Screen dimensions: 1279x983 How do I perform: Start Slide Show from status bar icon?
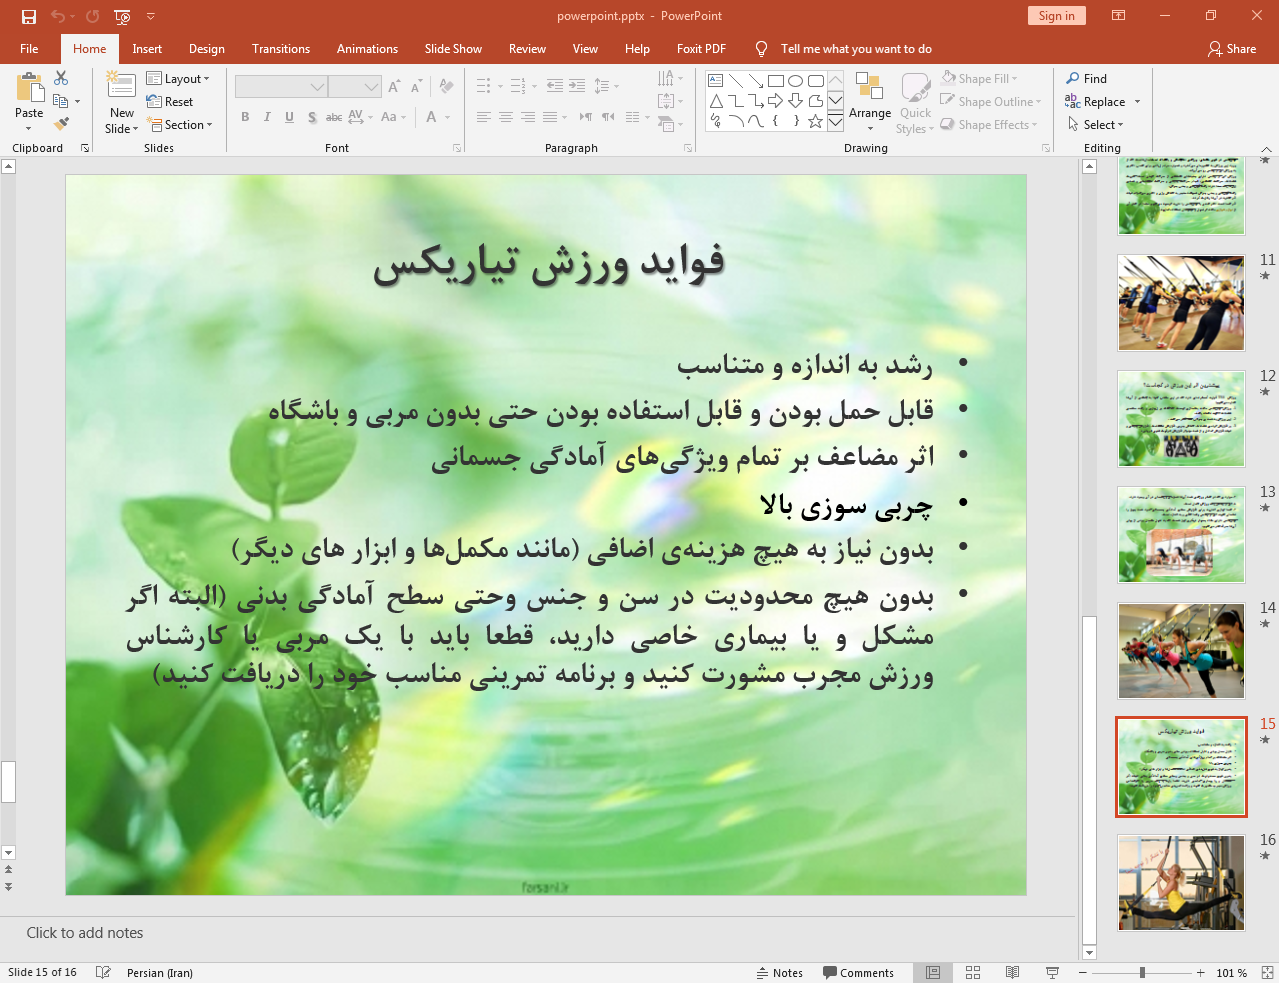click(x=1052, y=973)
